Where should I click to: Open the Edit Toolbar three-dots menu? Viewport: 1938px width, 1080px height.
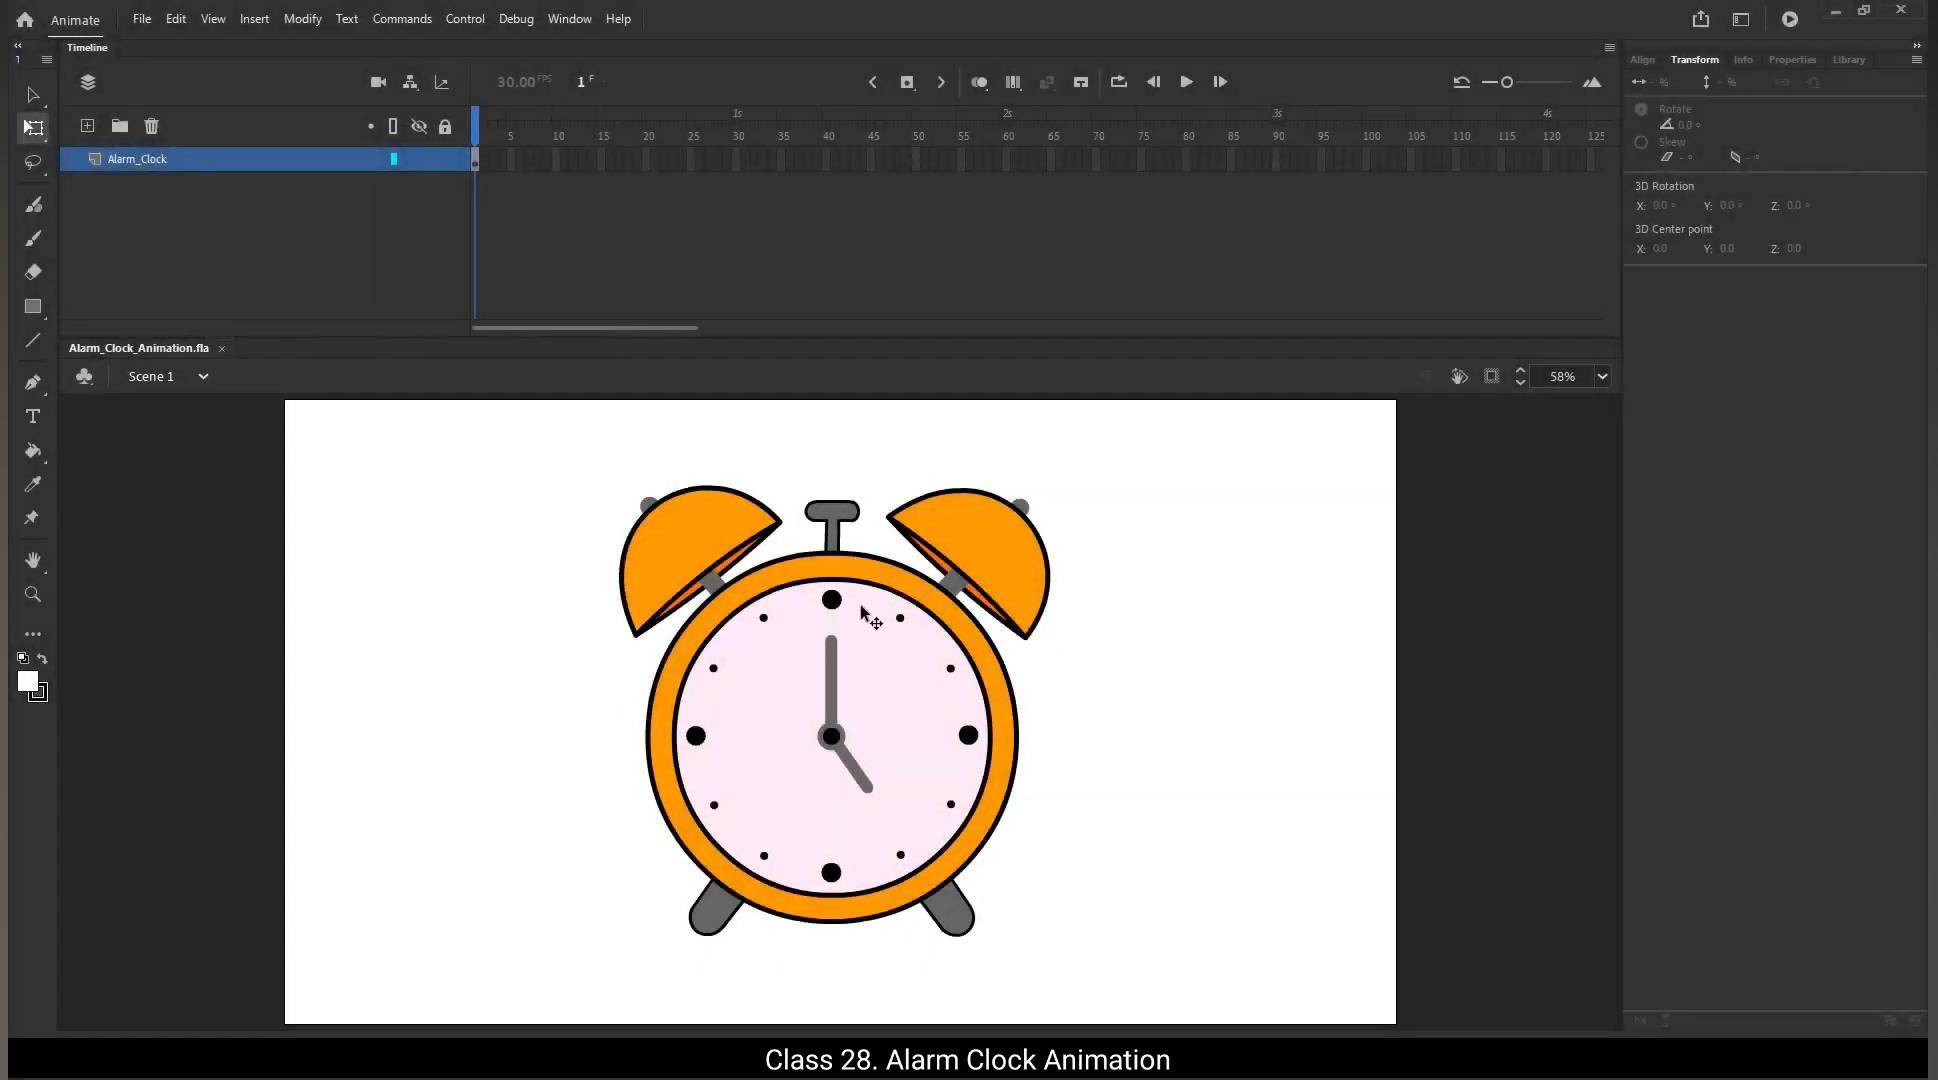click(33, 634)
